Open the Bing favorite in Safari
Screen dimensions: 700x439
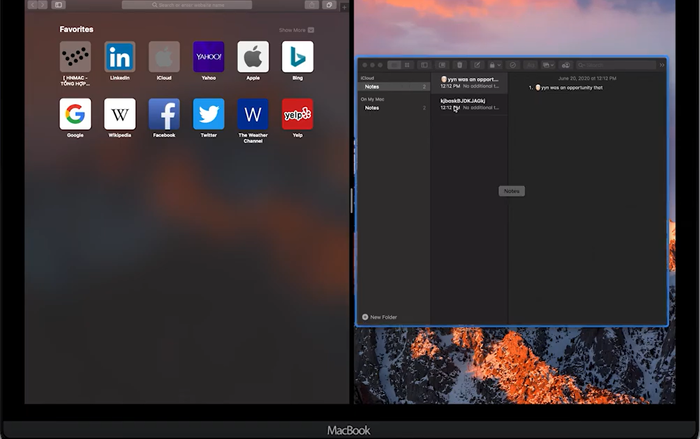click(x=297, y=57)
